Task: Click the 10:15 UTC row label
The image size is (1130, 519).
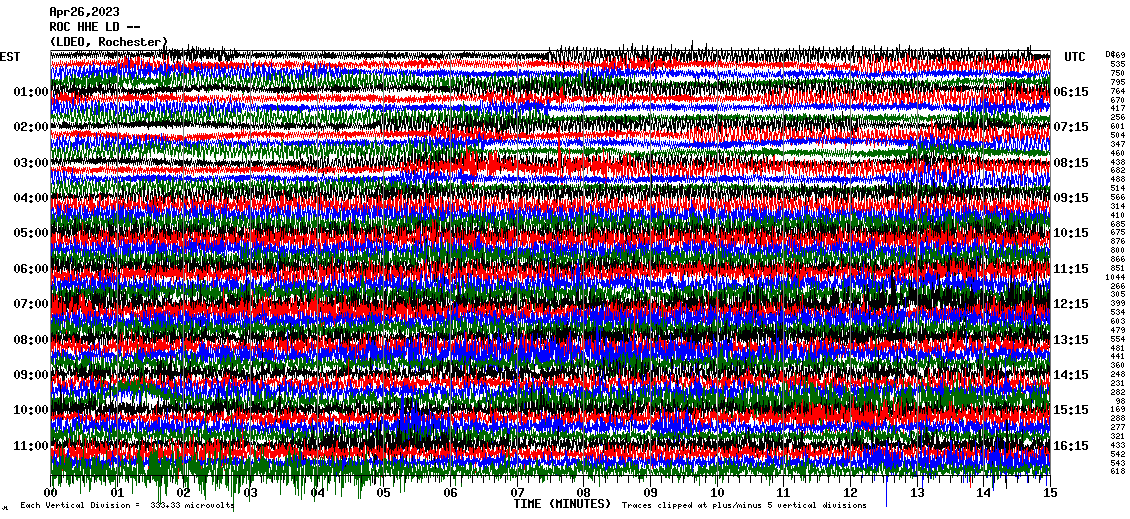Action: click(1071, 233)
